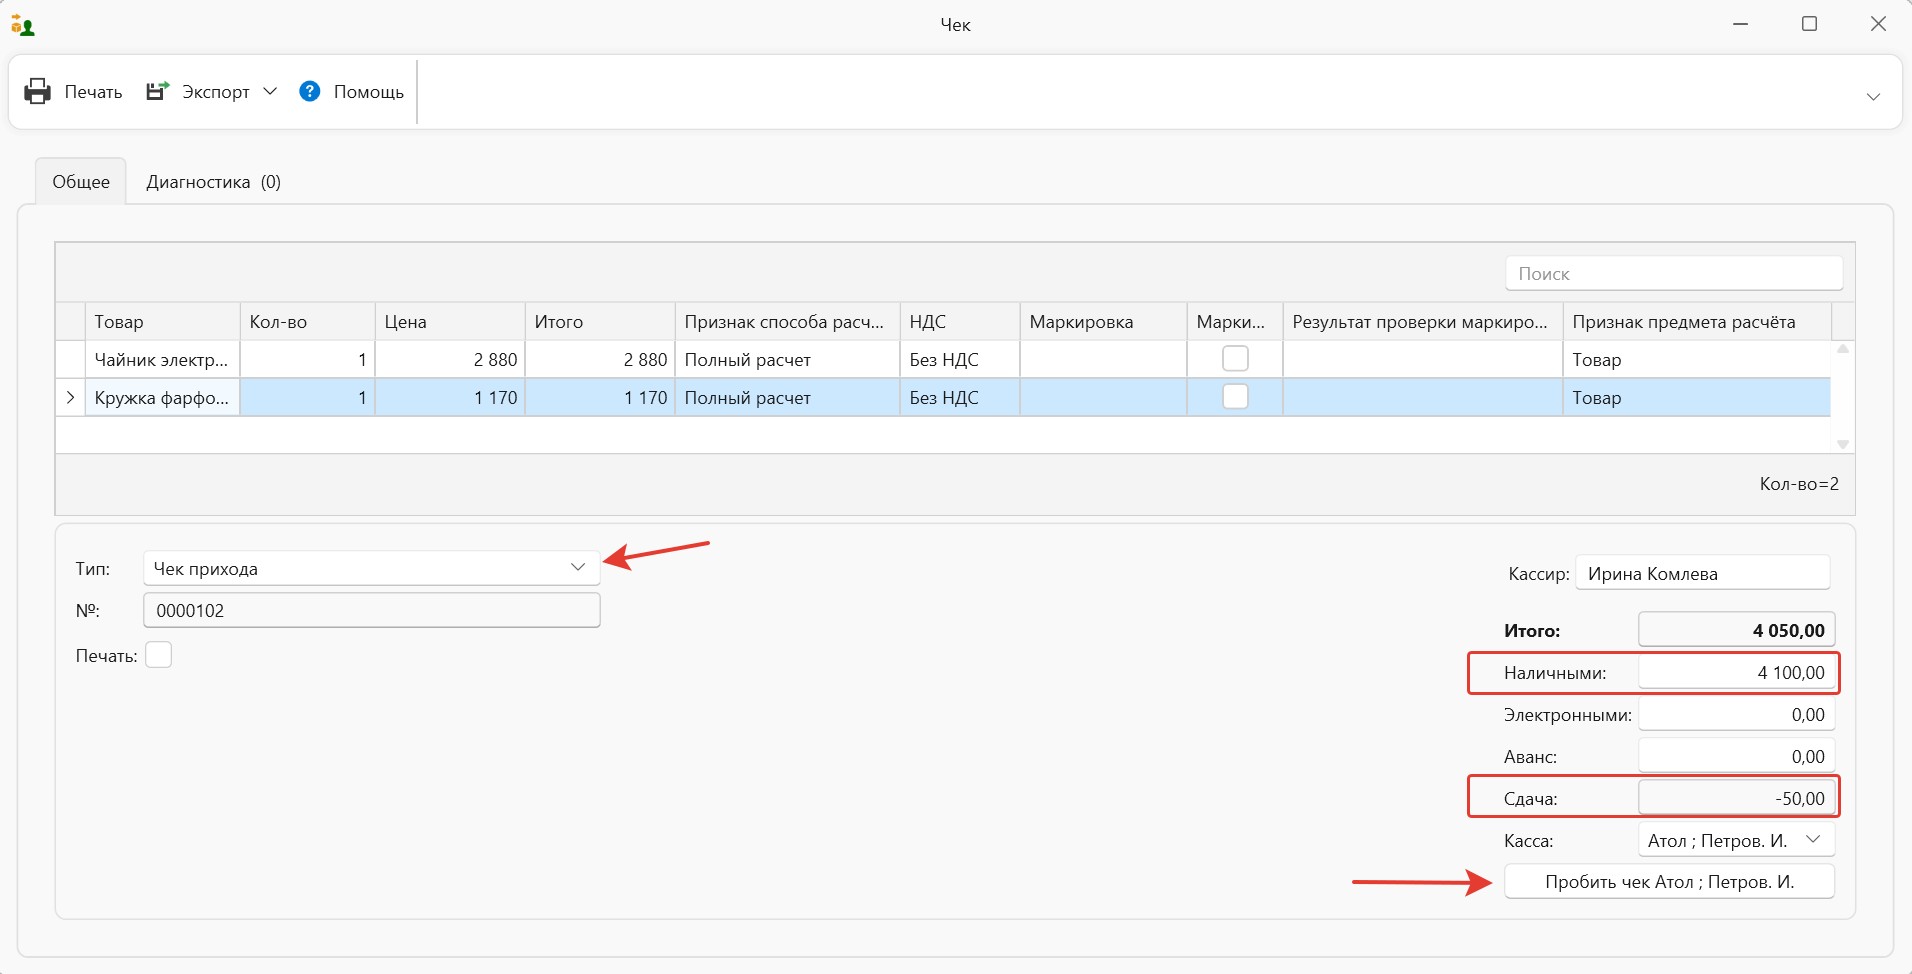Click the Кассир field Ирина Комлева
1912x974 pixels.
(1702, 573)
